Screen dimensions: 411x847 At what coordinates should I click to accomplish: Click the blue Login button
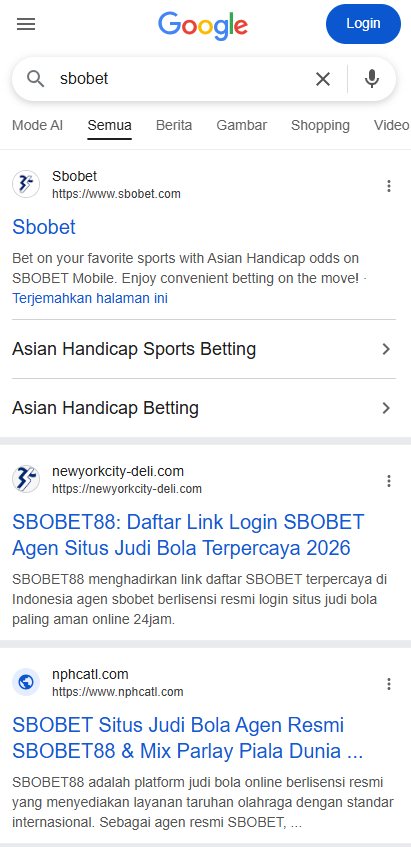[363, 24]
